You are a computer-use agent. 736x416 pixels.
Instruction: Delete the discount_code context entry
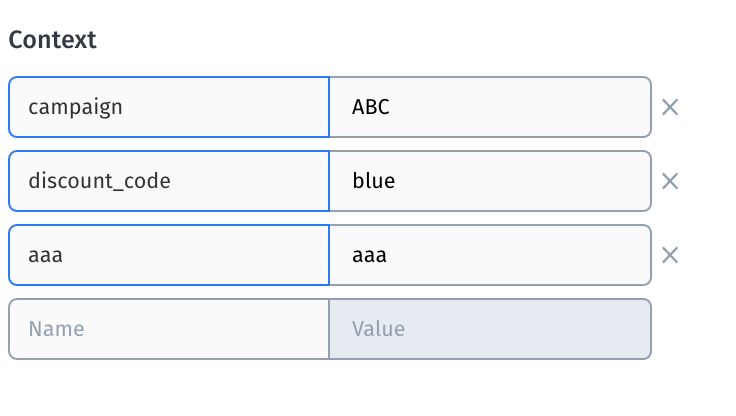click(670, 181)
